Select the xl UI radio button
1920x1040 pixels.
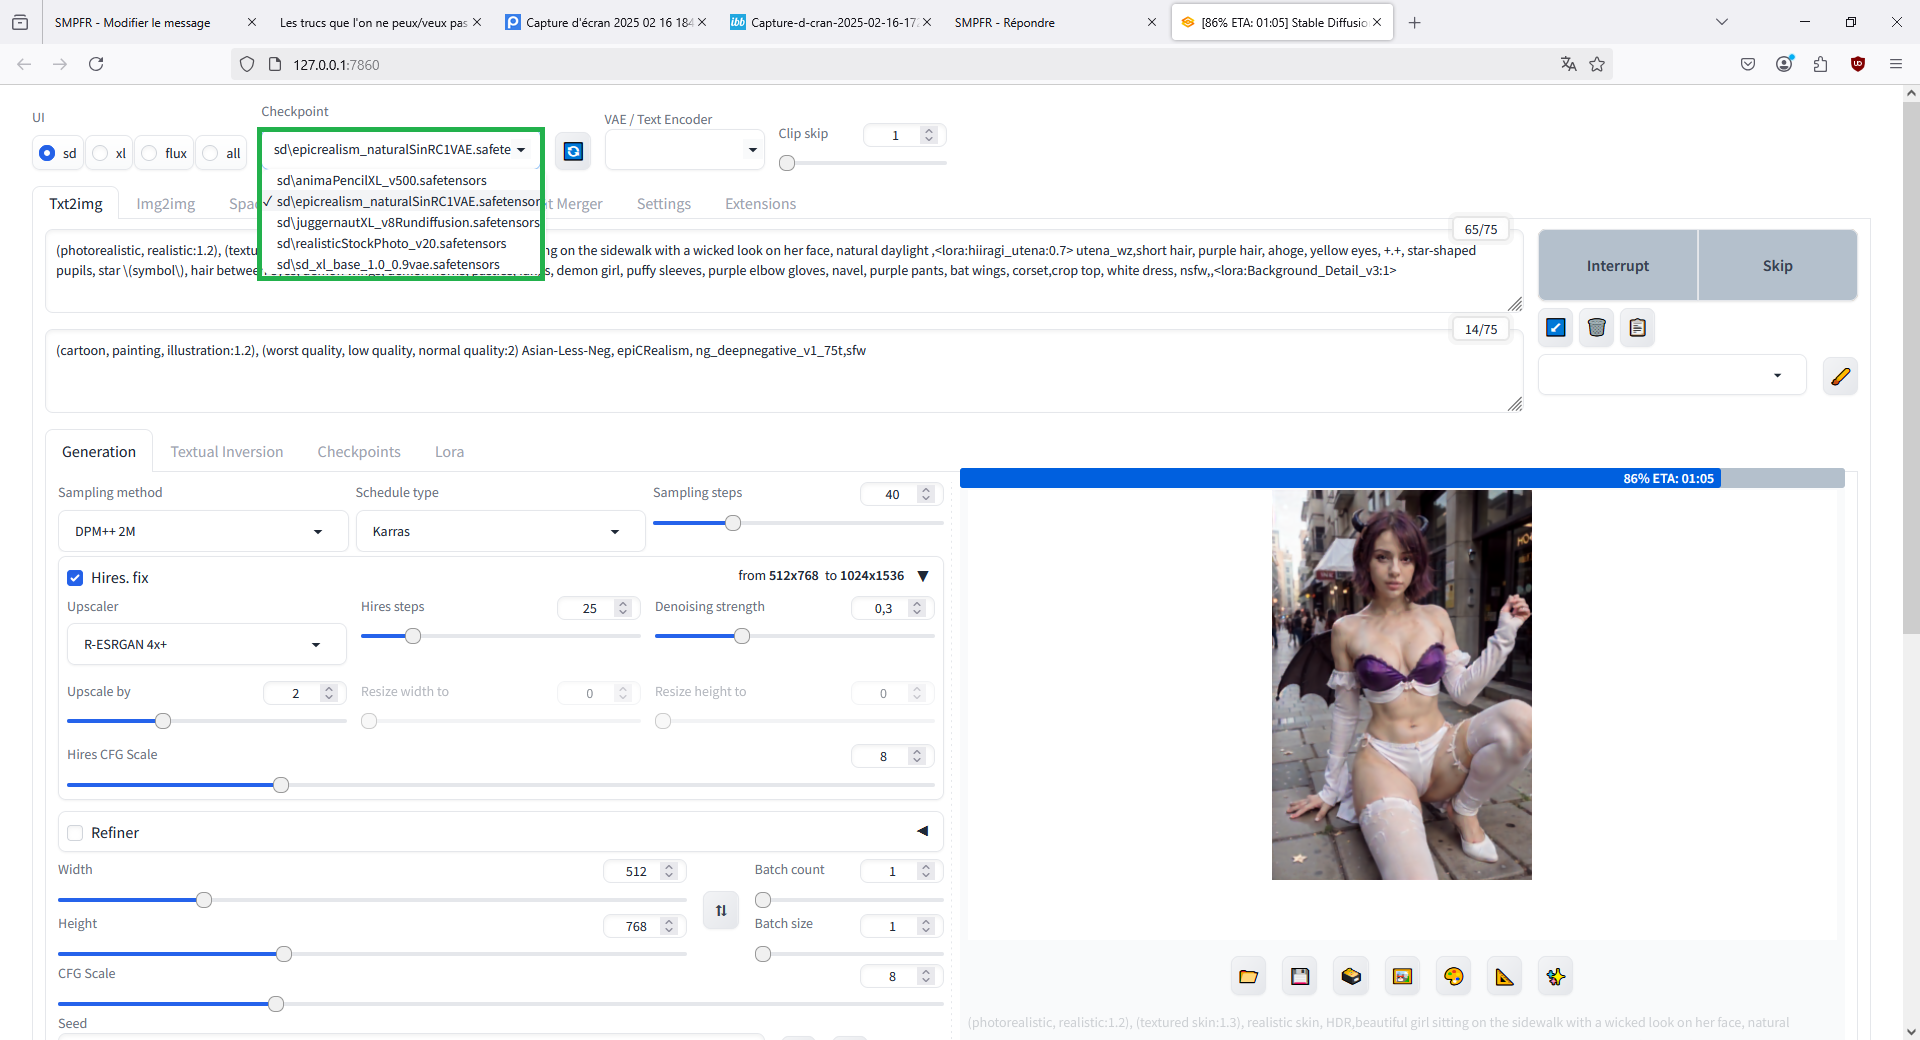[x=101, y=153]
